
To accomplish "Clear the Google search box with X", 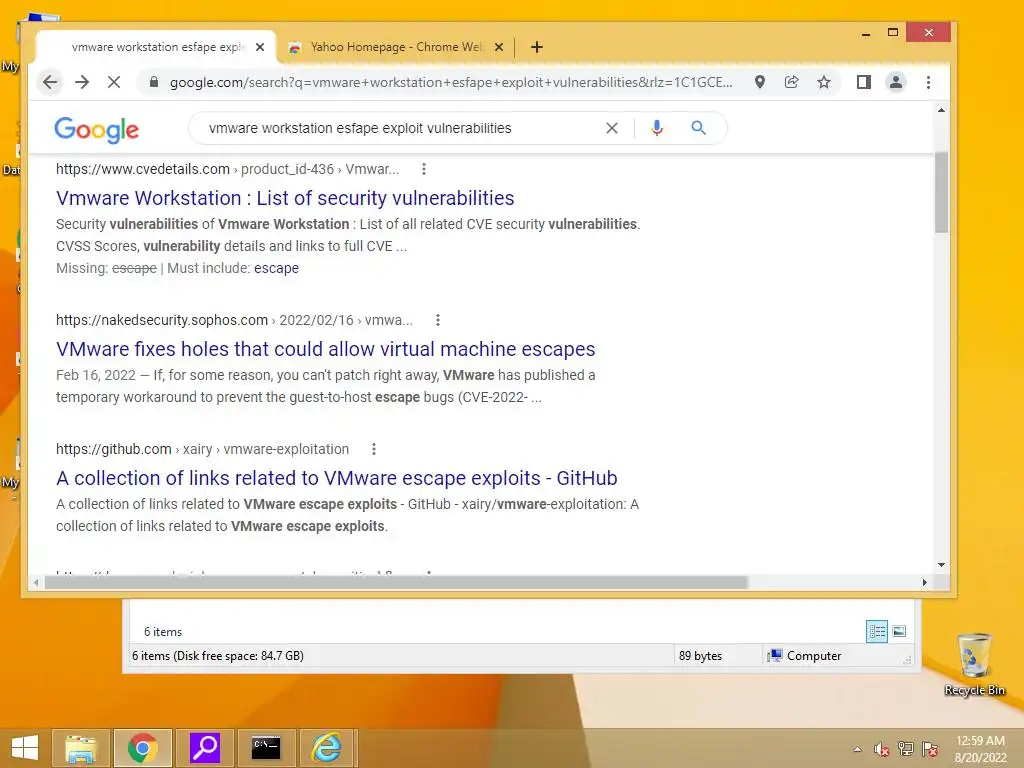I will coord(612,128).
